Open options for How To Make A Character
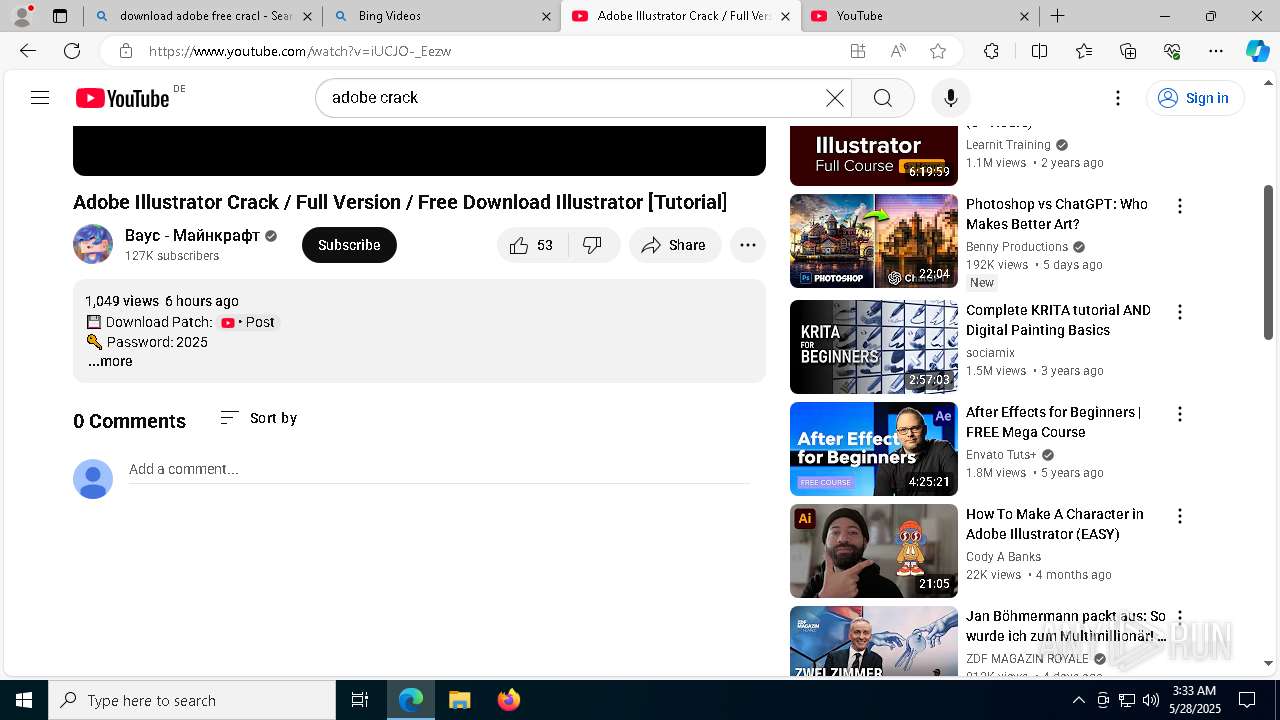Screen dimensions: 1280x720 point(1180,516)
